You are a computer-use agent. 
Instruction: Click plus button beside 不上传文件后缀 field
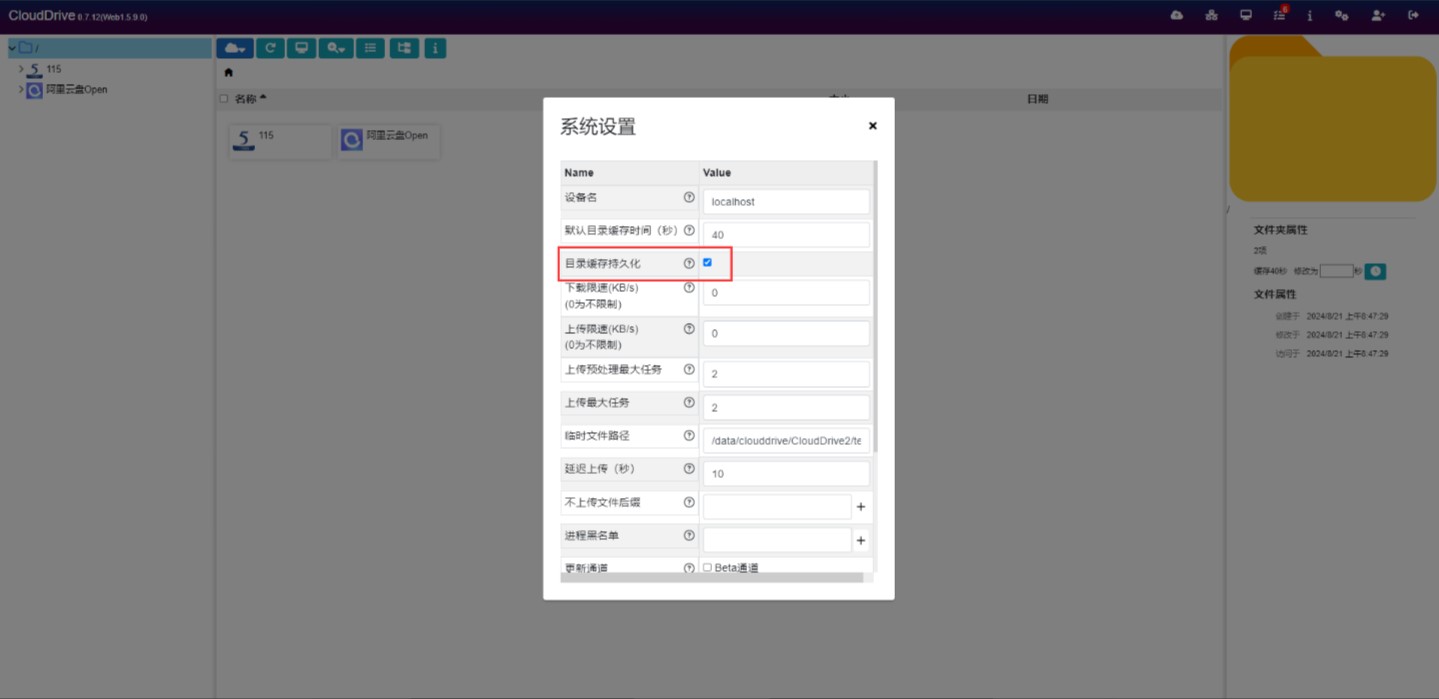tap(860, 507)
